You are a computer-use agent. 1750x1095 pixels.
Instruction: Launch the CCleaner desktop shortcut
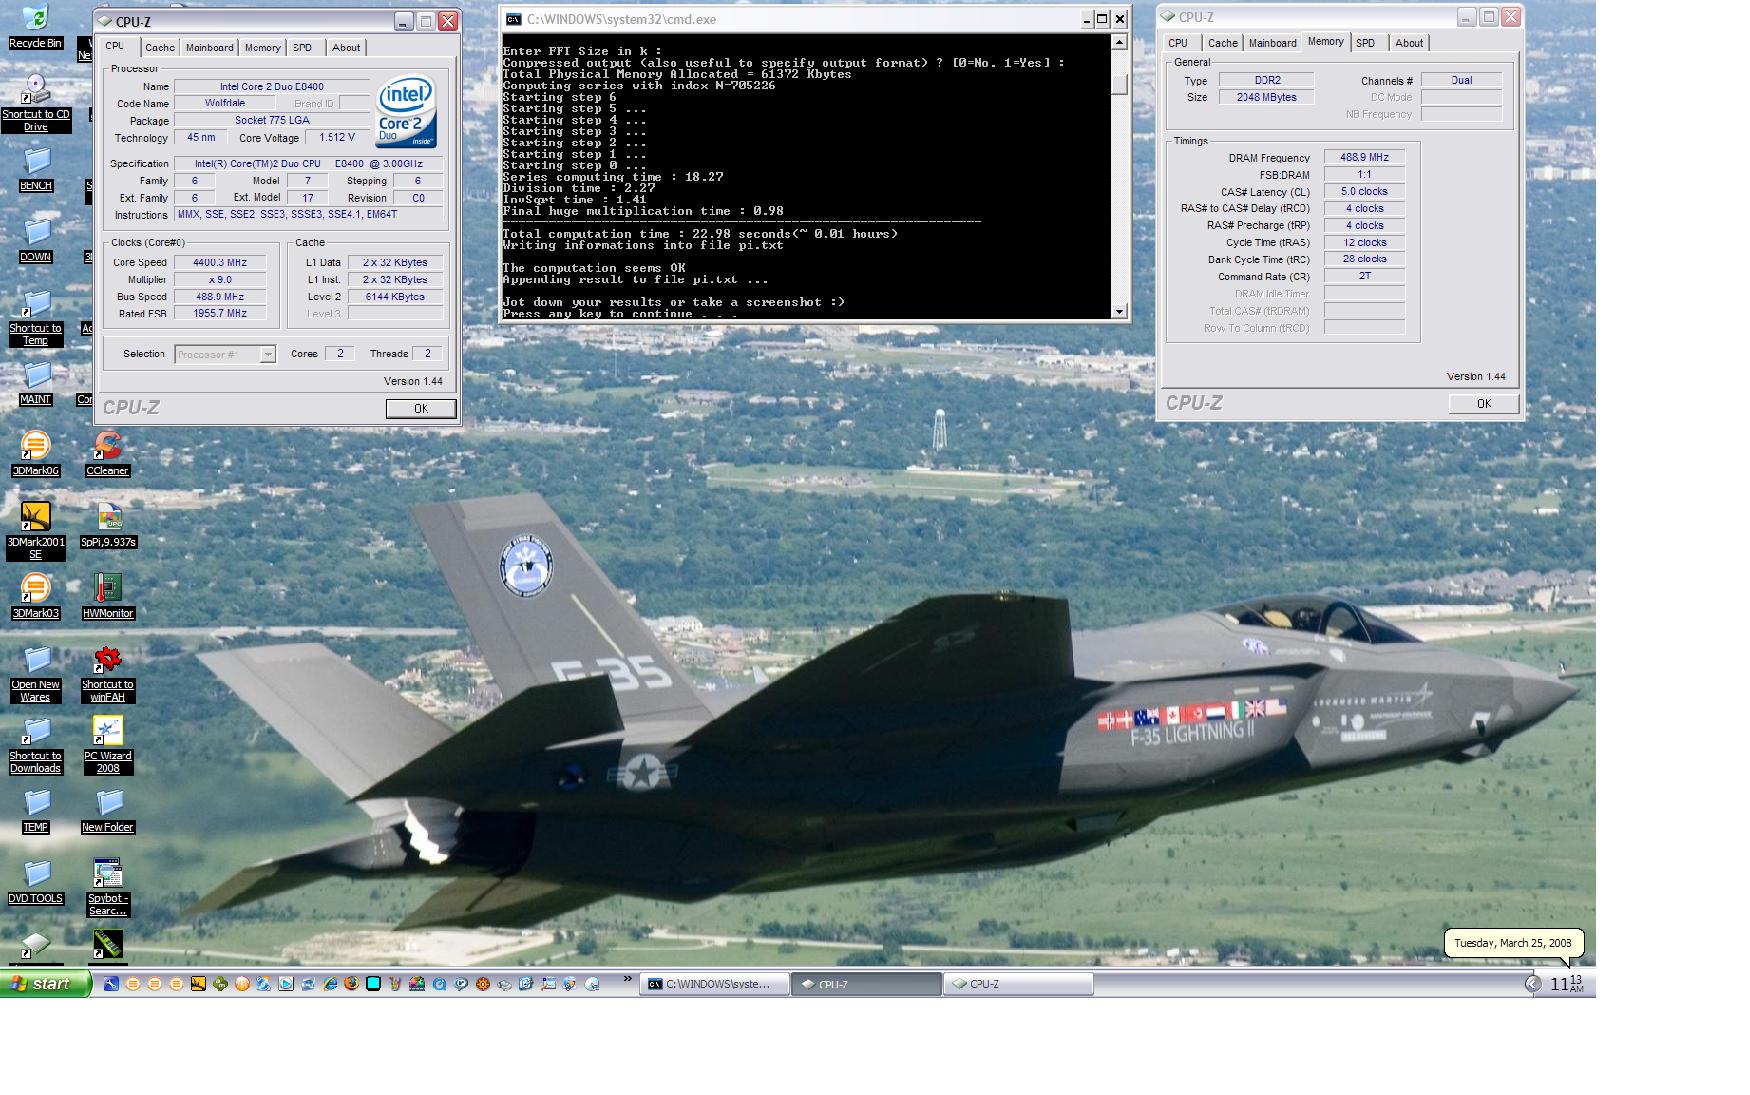click(x=107, y=455)
